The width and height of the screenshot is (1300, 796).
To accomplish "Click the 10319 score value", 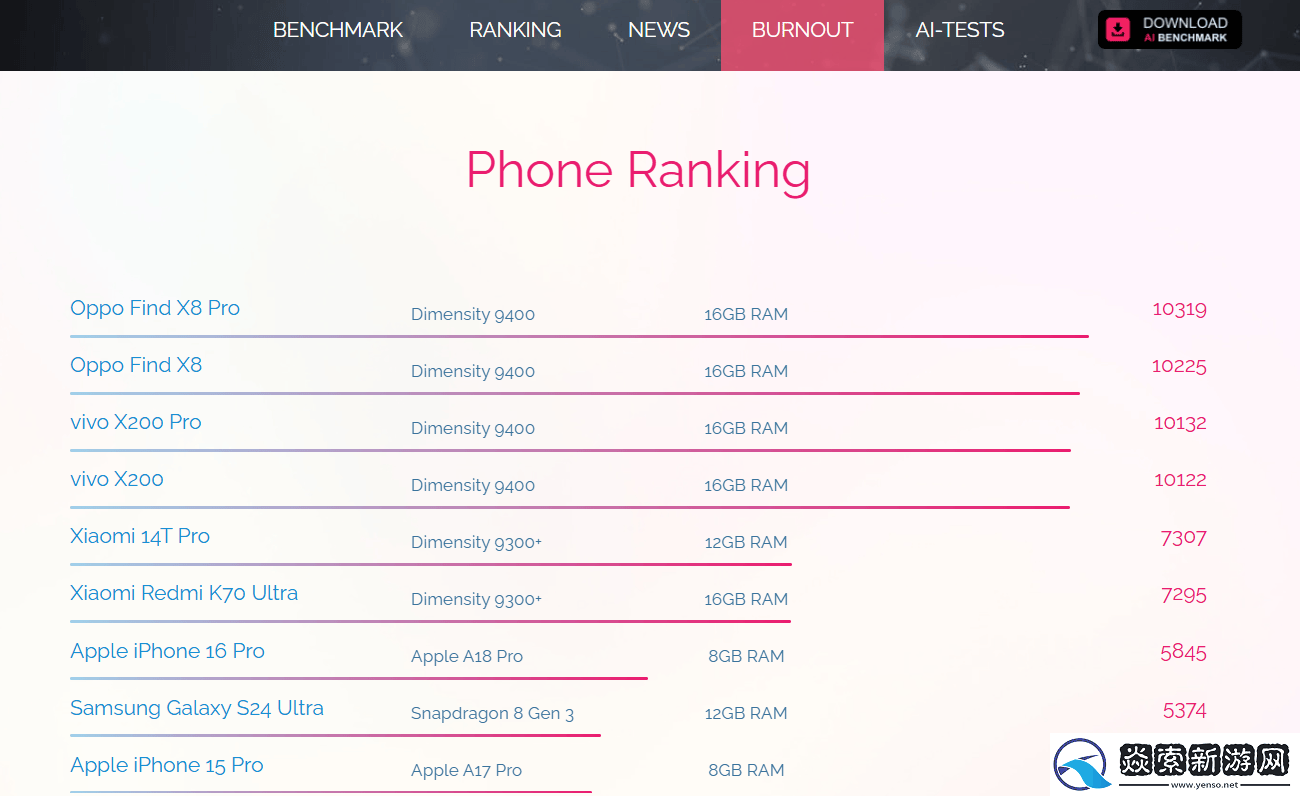I will pos(1179,309).
